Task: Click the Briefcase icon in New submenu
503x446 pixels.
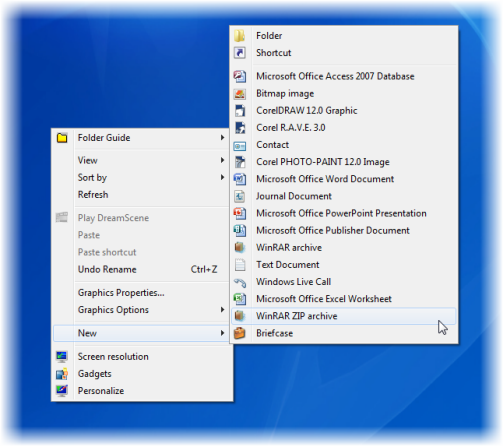Action: pos(239,333)
